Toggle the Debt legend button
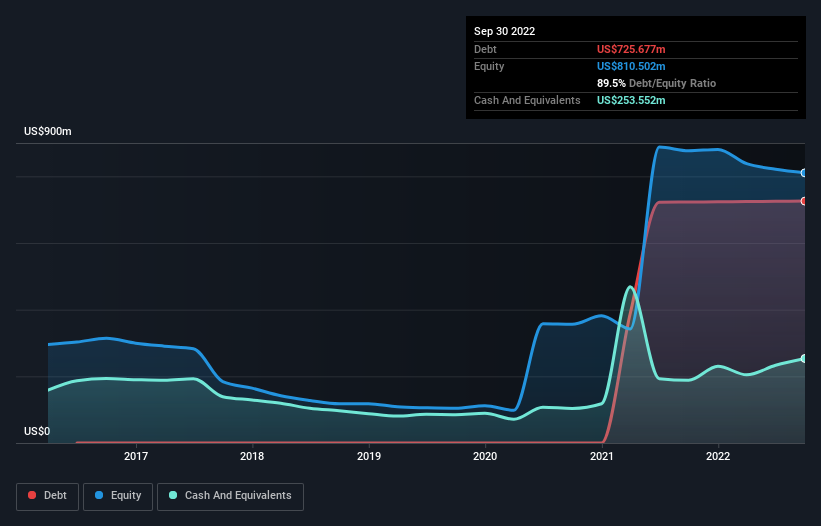Viewport: 821px width, 526px height. (48, 496)
